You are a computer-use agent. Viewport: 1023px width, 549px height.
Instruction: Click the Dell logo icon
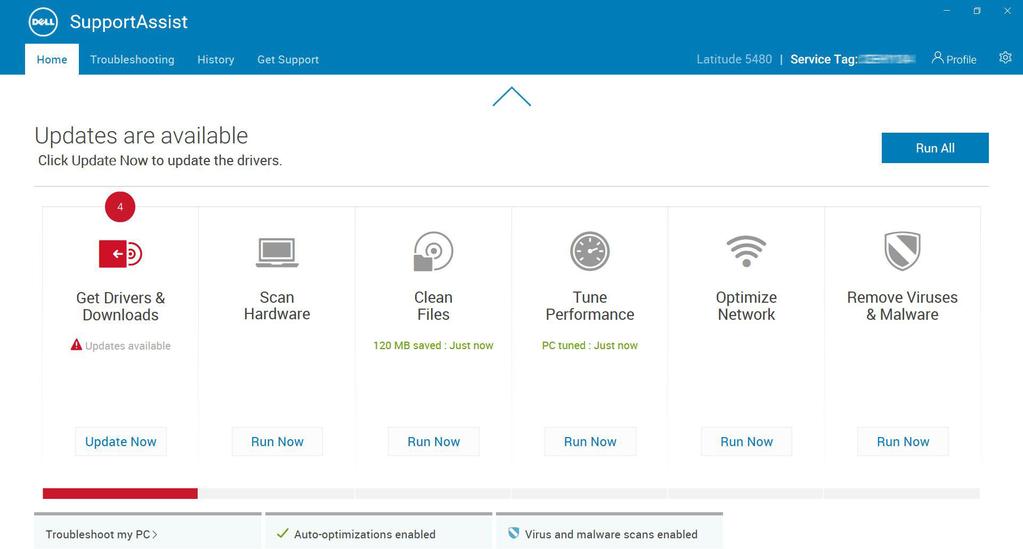click(43, 22)
